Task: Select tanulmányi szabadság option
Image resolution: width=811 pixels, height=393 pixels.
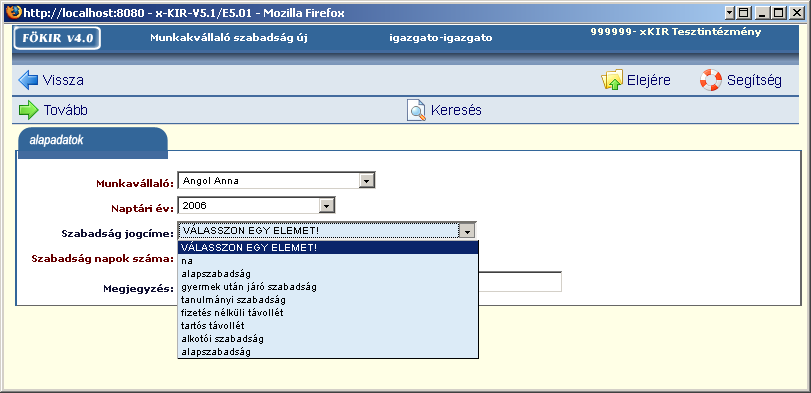Action: (x=328, y=300)
